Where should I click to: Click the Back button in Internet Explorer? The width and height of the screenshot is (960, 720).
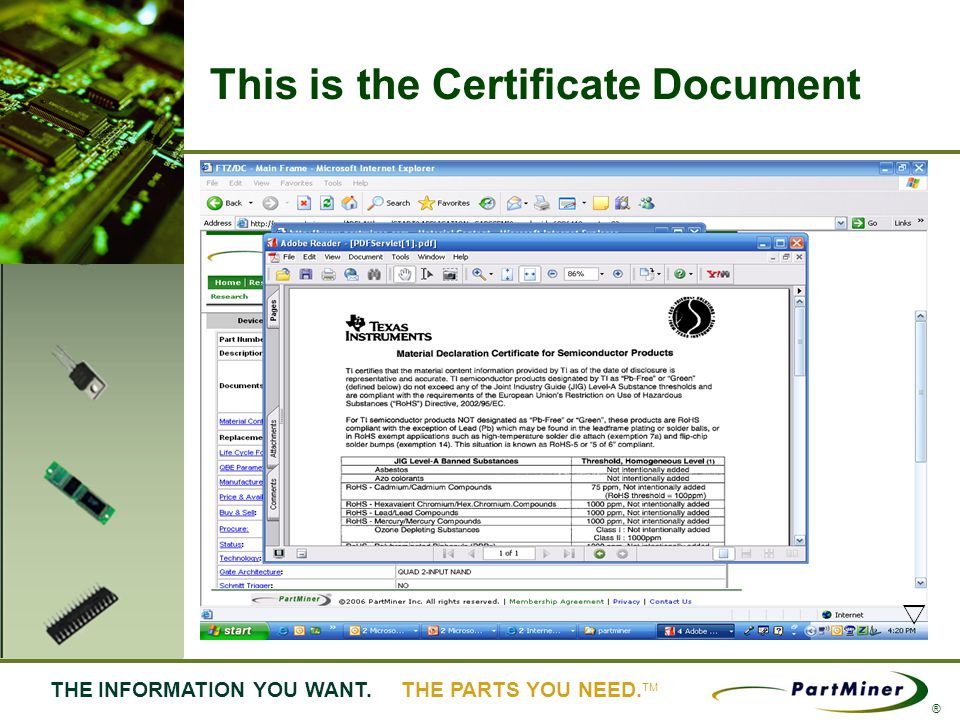click(224, 203)
